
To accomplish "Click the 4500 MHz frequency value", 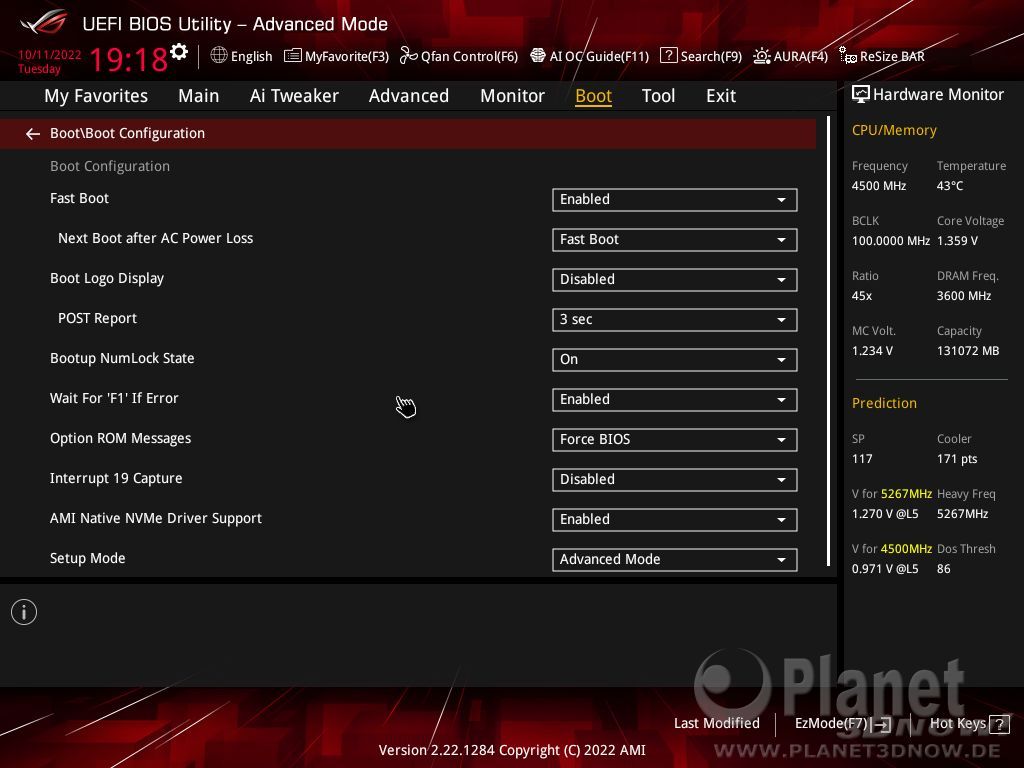I will click(x=878, y=186).
